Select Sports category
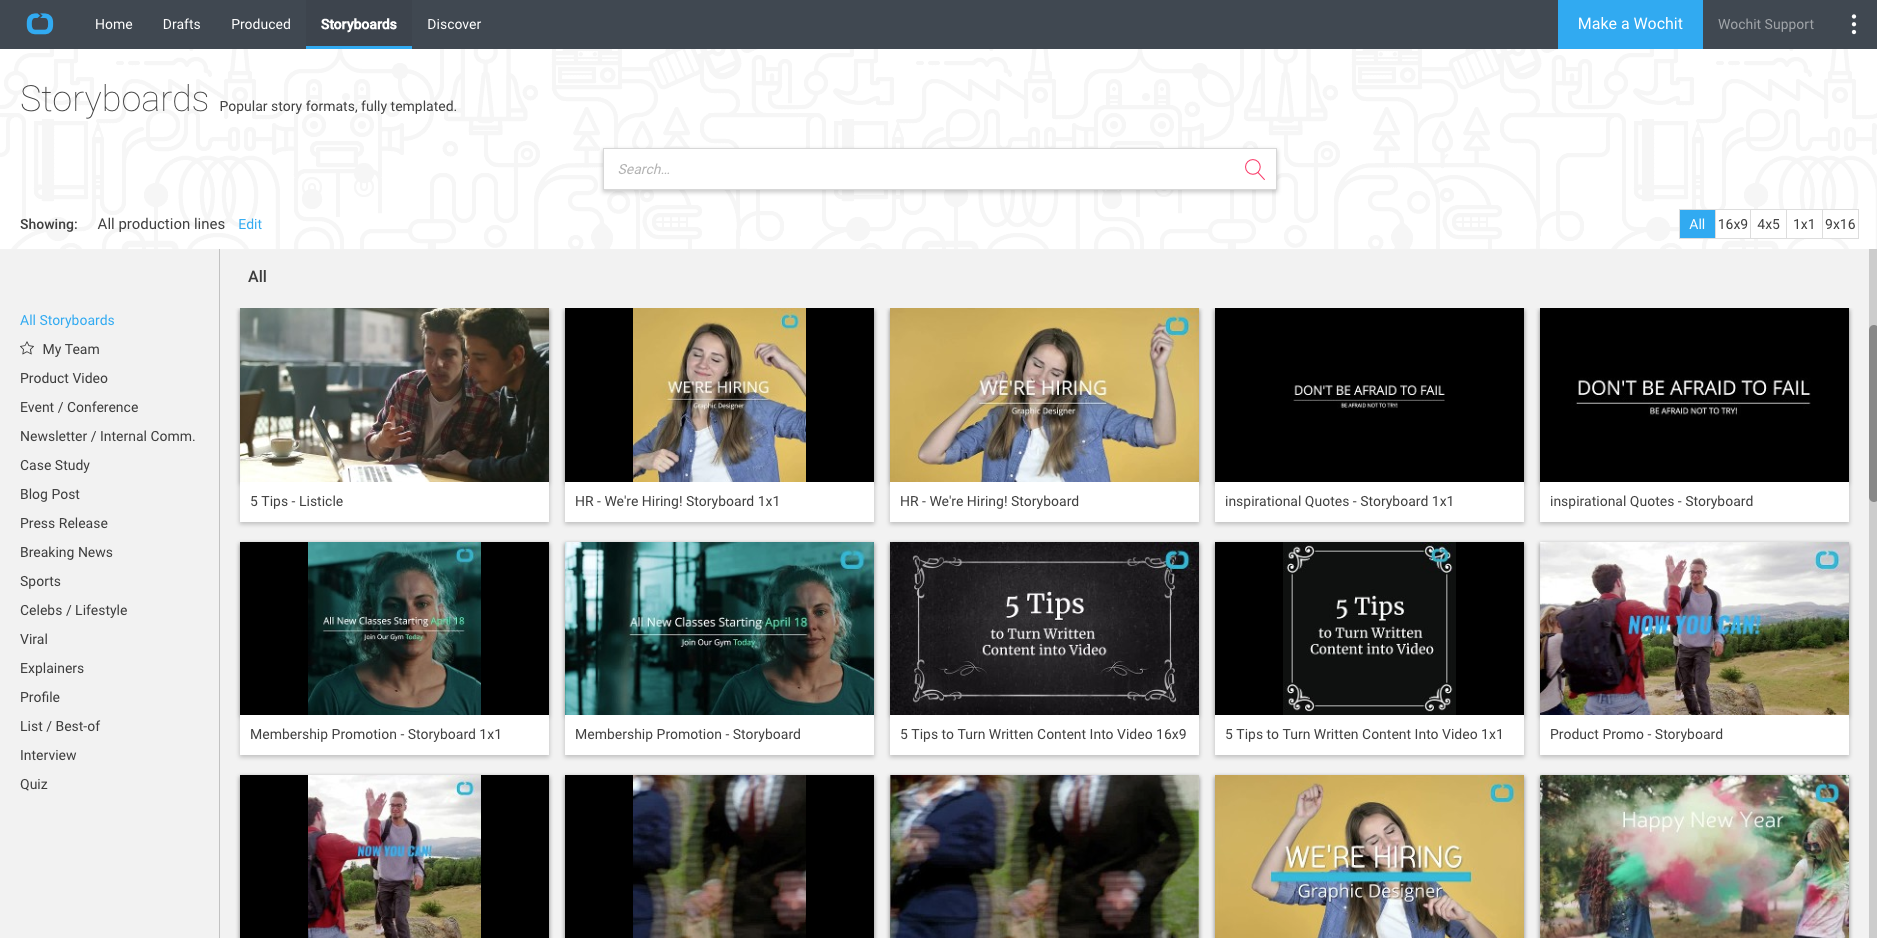Viewport: 1877px width, 938px height. click(40, 581)
